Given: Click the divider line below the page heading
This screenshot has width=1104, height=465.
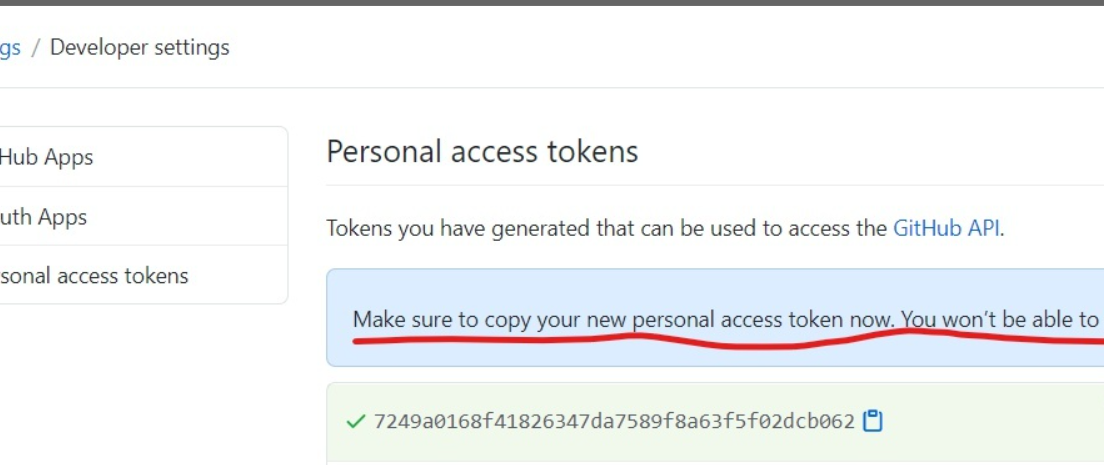Looking at the screenshot, I should 715,185.
